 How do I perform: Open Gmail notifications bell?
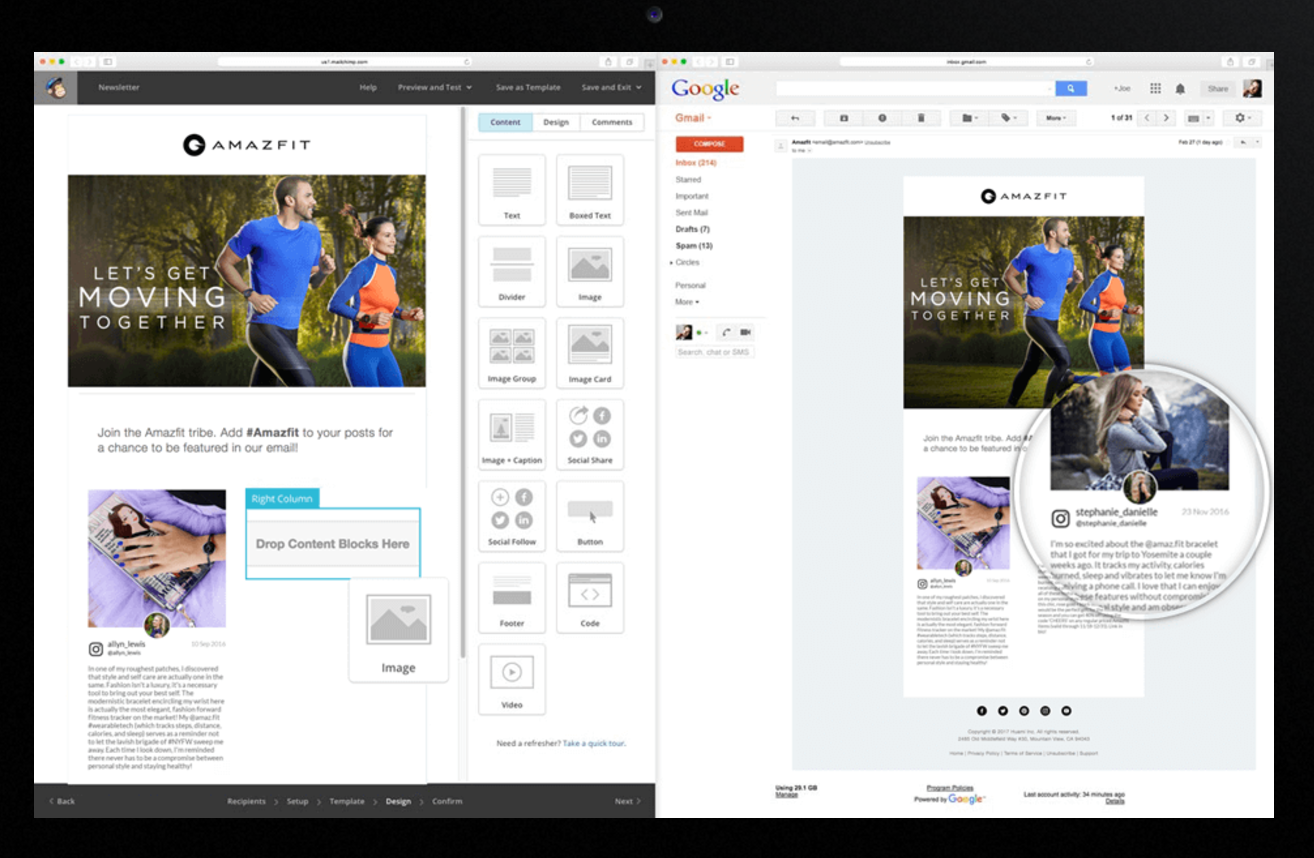tap(1180, 89)
